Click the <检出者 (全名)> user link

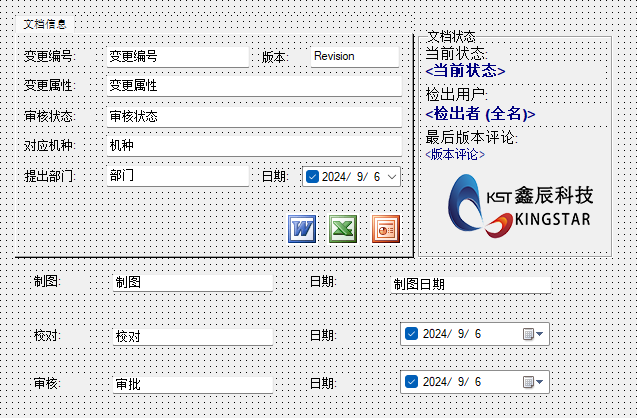click(480, 114)
